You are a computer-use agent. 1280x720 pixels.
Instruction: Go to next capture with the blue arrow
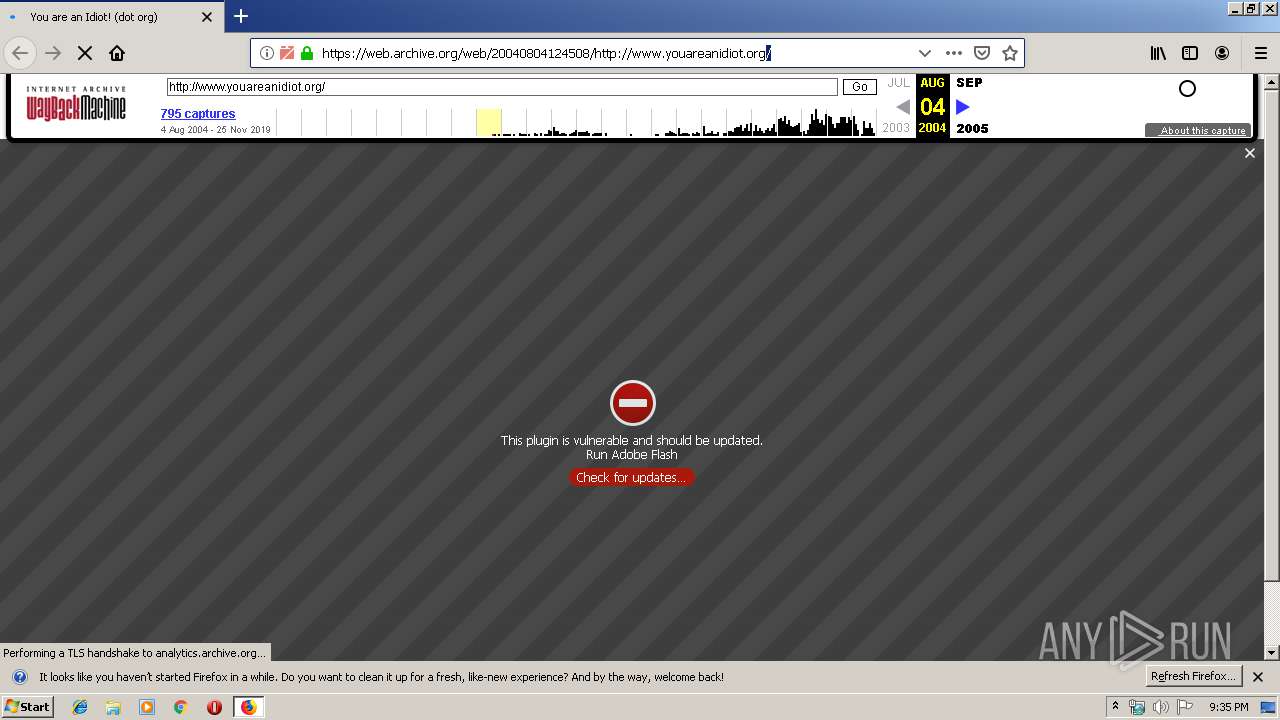[962, 106]
